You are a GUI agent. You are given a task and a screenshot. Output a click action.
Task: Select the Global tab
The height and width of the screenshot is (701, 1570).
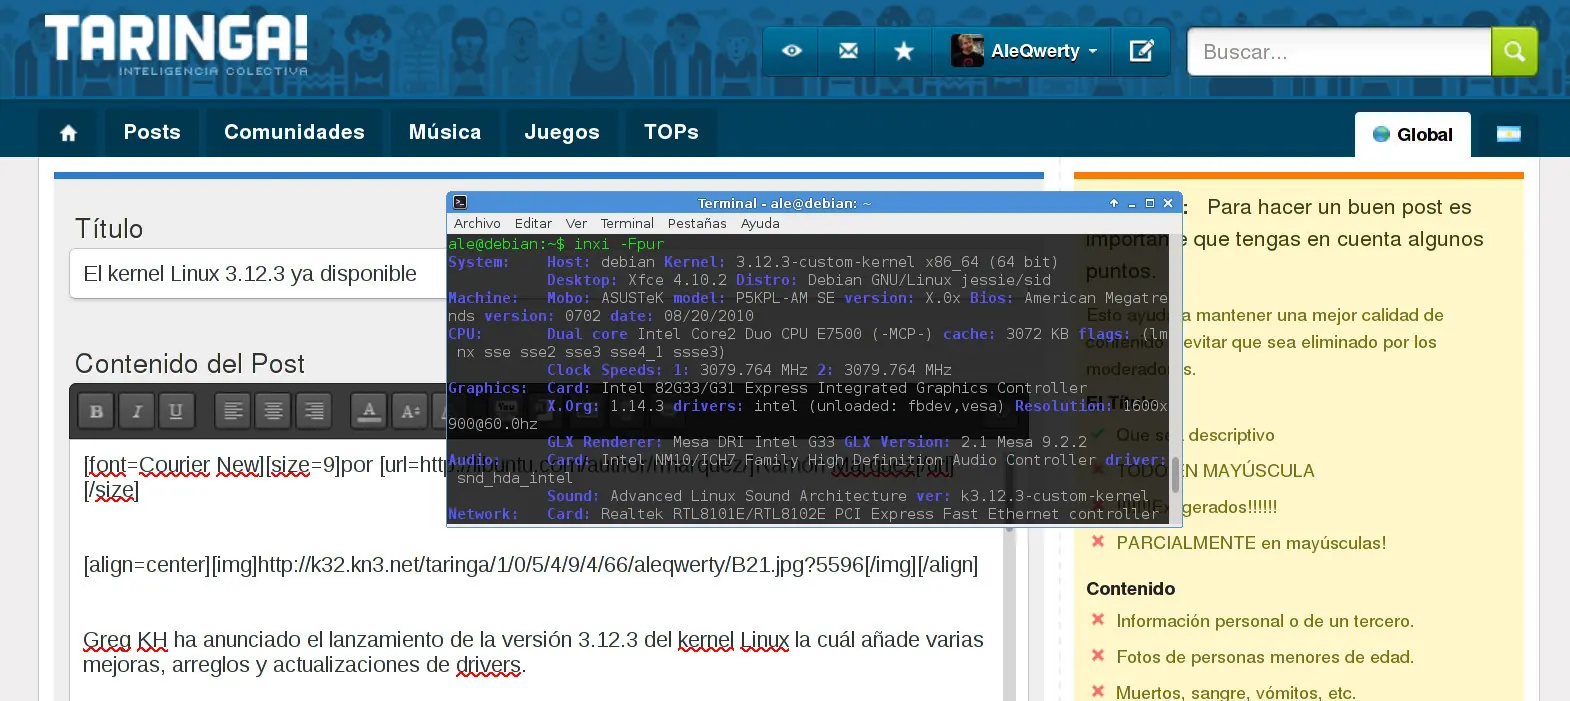(1412, 135)
